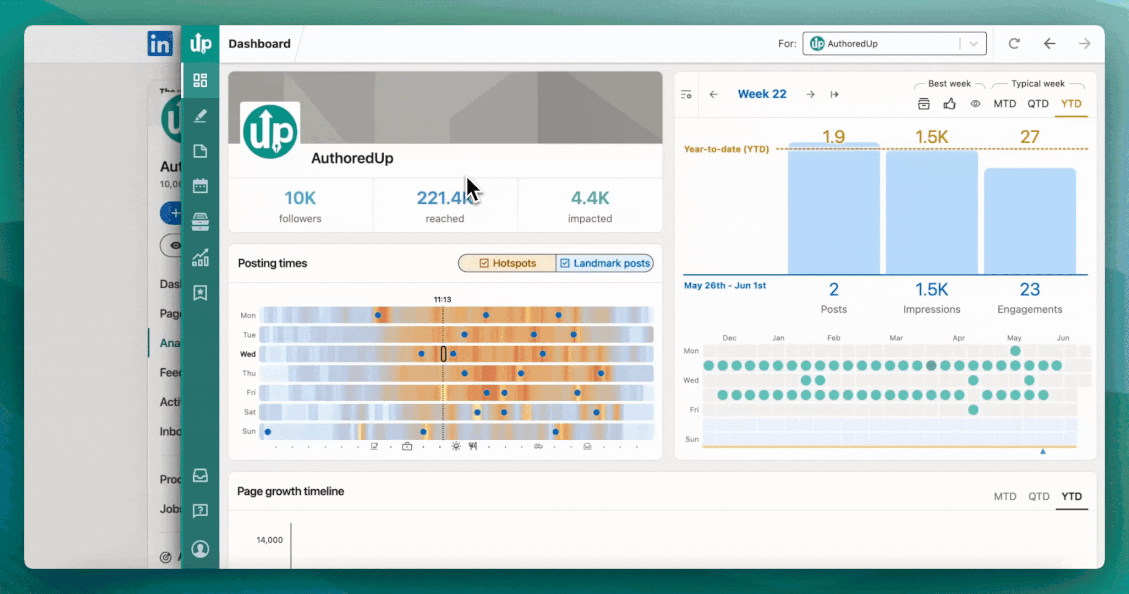Click the 14,000 axis value
1129x594 pixels.
(x=269, y=540)
